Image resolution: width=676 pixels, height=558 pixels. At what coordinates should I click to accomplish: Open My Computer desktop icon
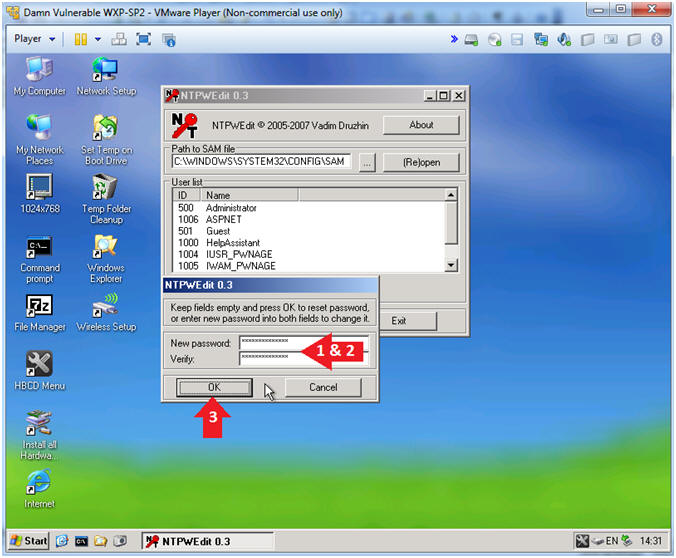point(39,76)
